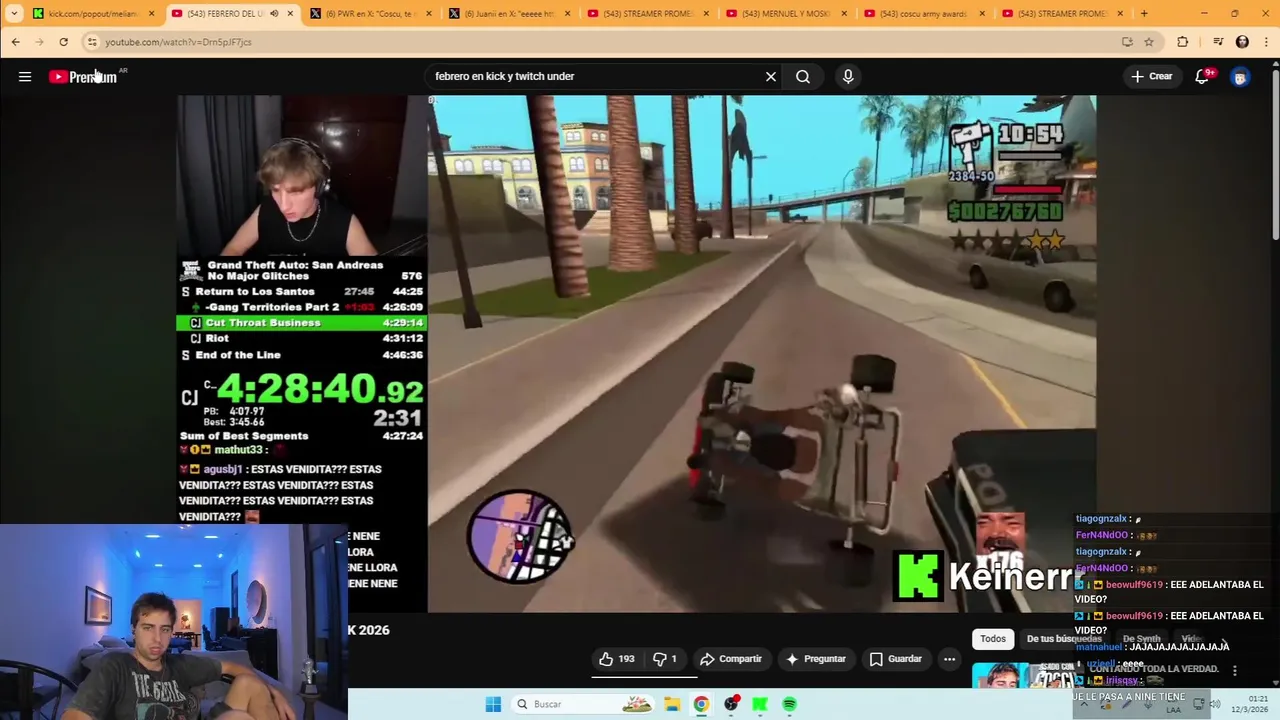Switch to the PWR en X tab
This screenshot has height=720, width=1280.
[x=371, y=14]
